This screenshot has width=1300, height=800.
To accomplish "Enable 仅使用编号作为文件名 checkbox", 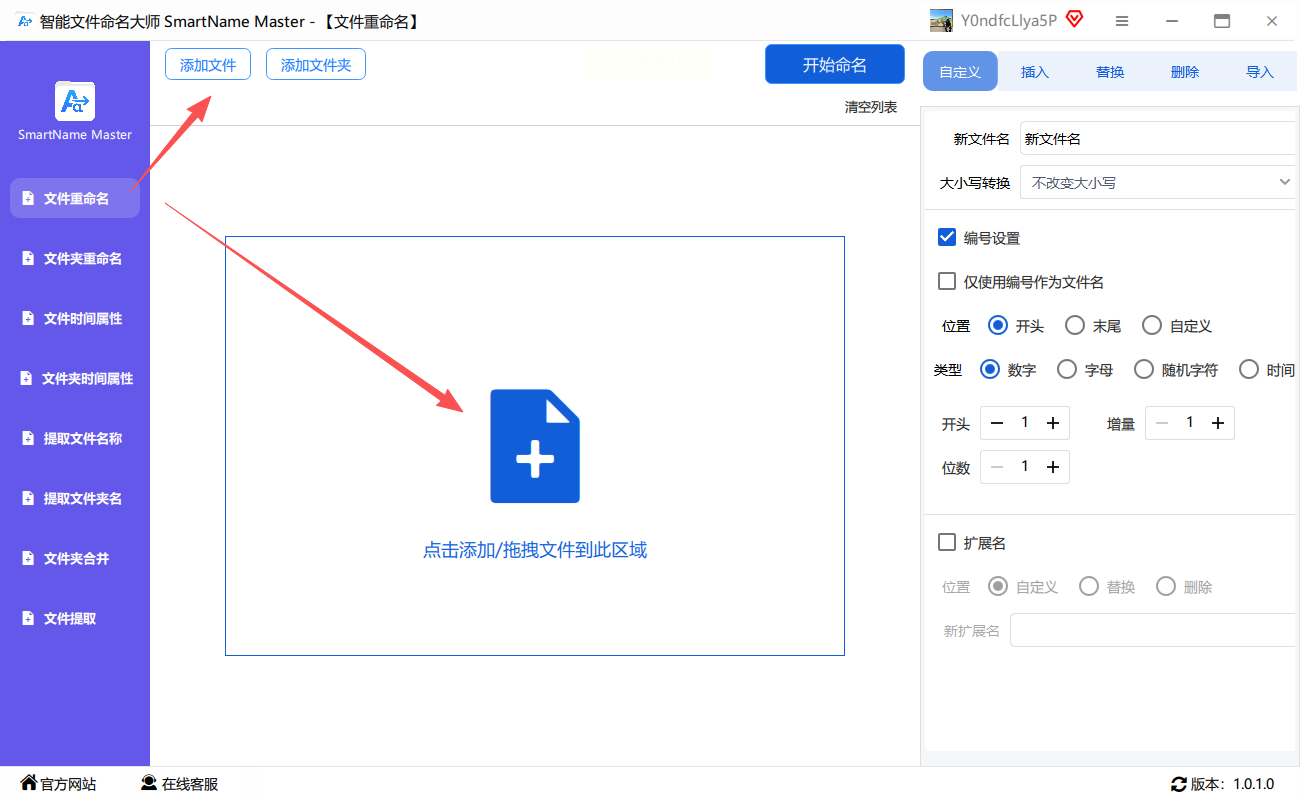I will pyautogui.click(x=947, y=281).
